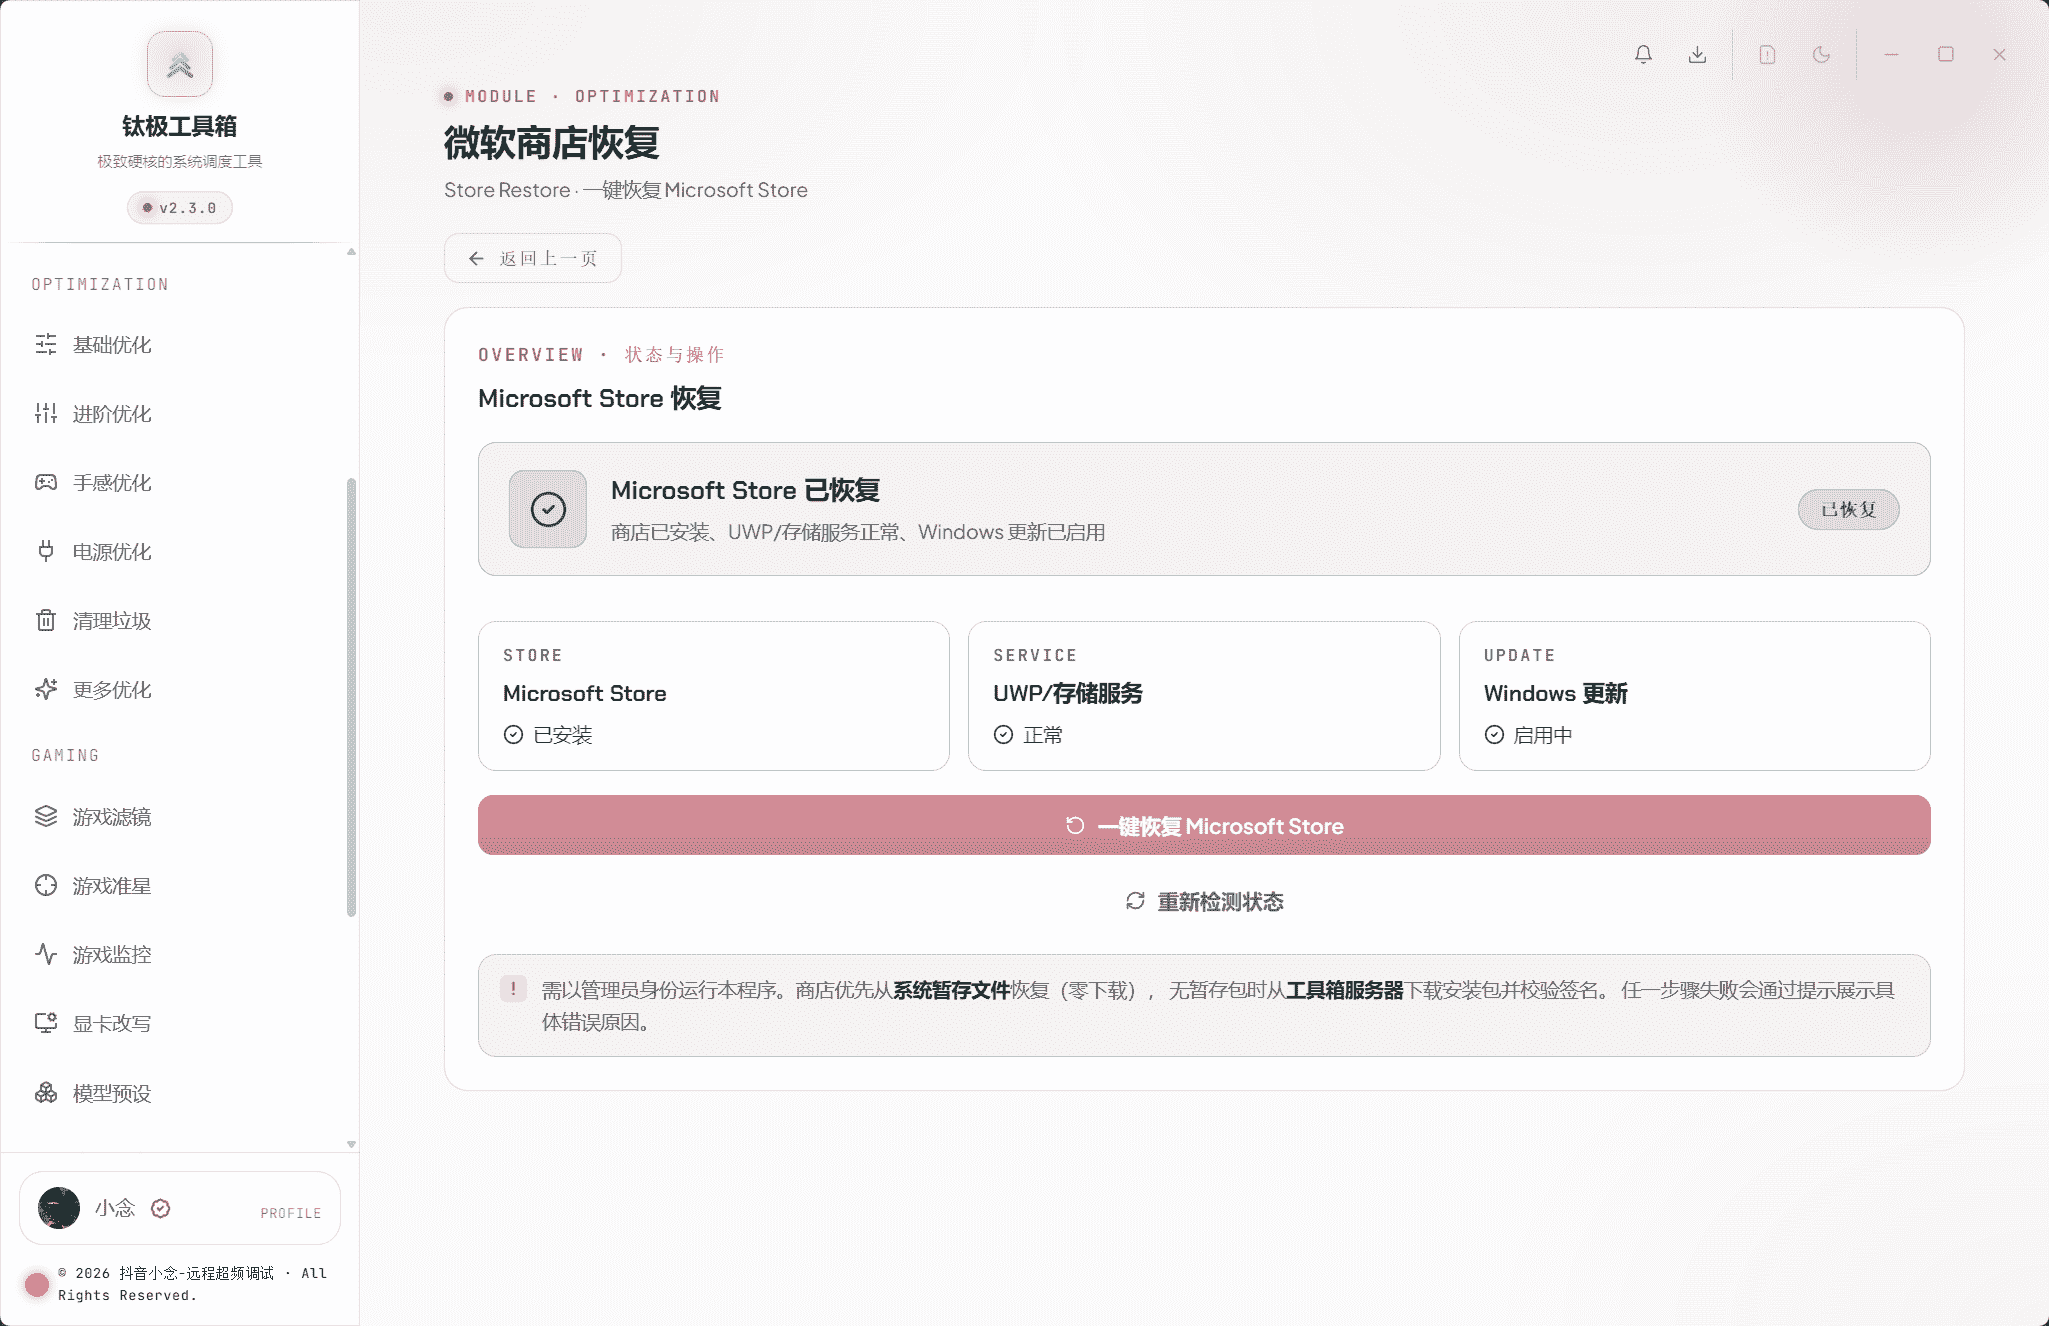The width and height of the screenshot is (2049, 1326).
Task: Click the 启用中 check icon
Action: pyautogui.click(x=1494, y=735)
